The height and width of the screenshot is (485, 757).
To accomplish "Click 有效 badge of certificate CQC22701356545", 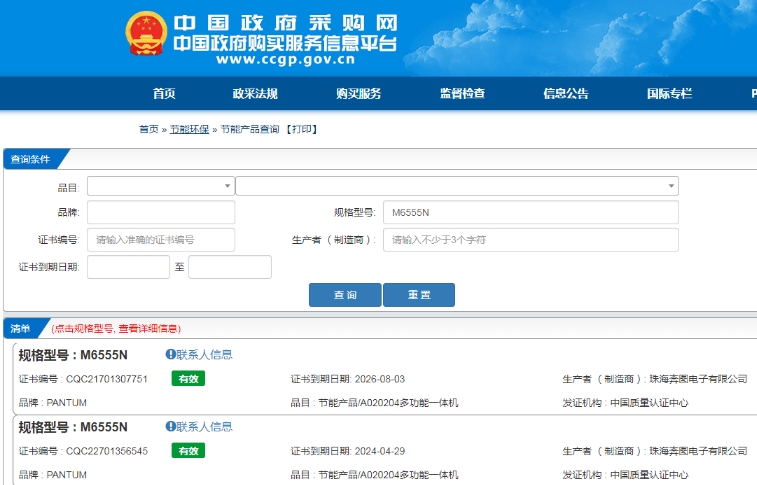I will click(188, 451).
